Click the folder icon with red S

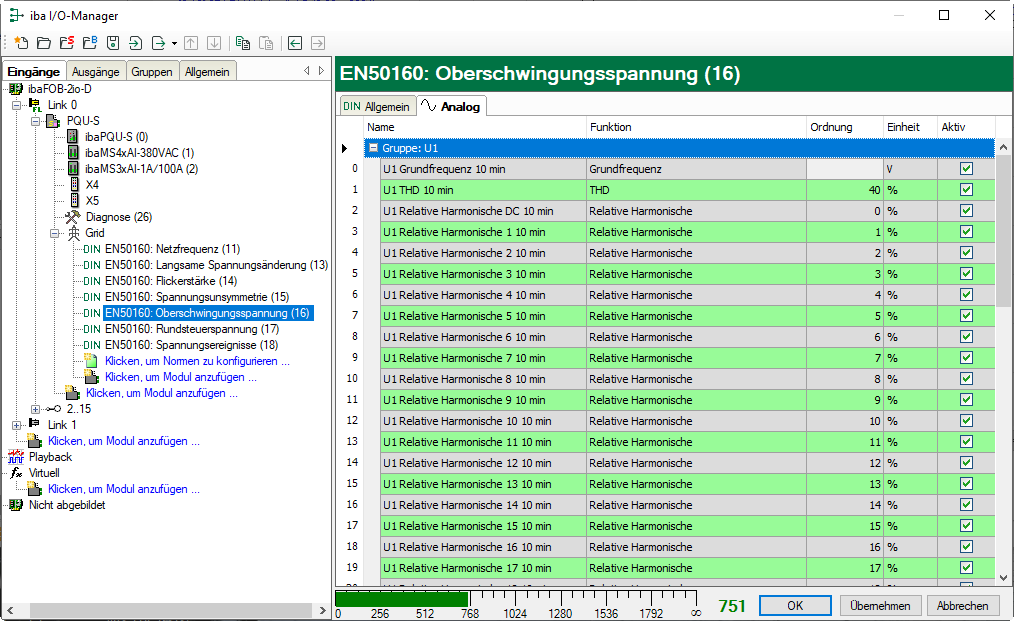click(x=66, y=43)
